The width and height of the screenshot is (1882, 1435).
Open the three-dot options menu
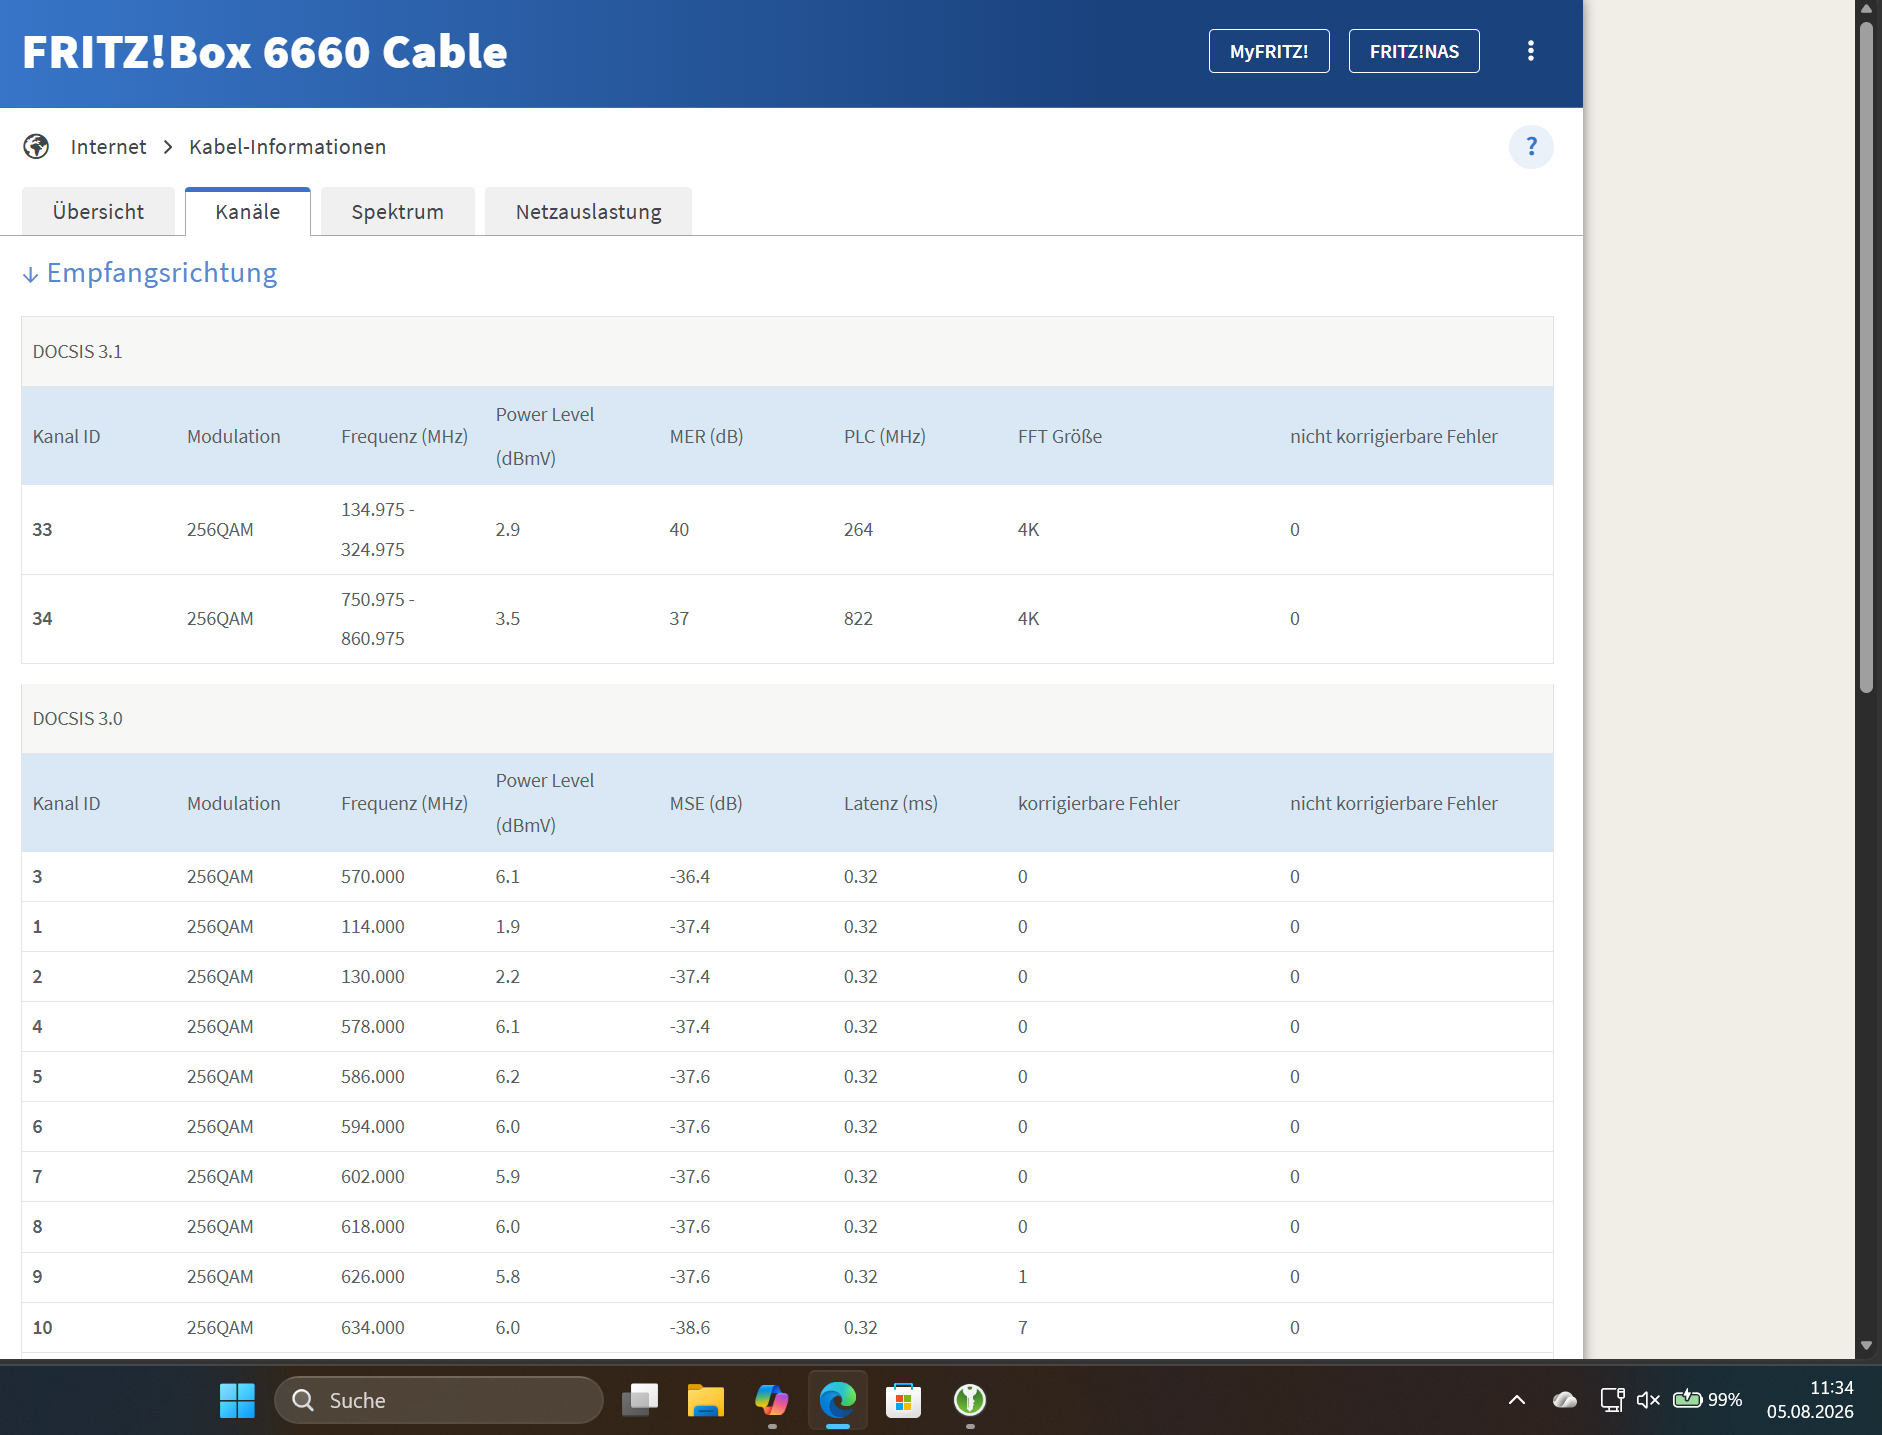(1530, 51)
